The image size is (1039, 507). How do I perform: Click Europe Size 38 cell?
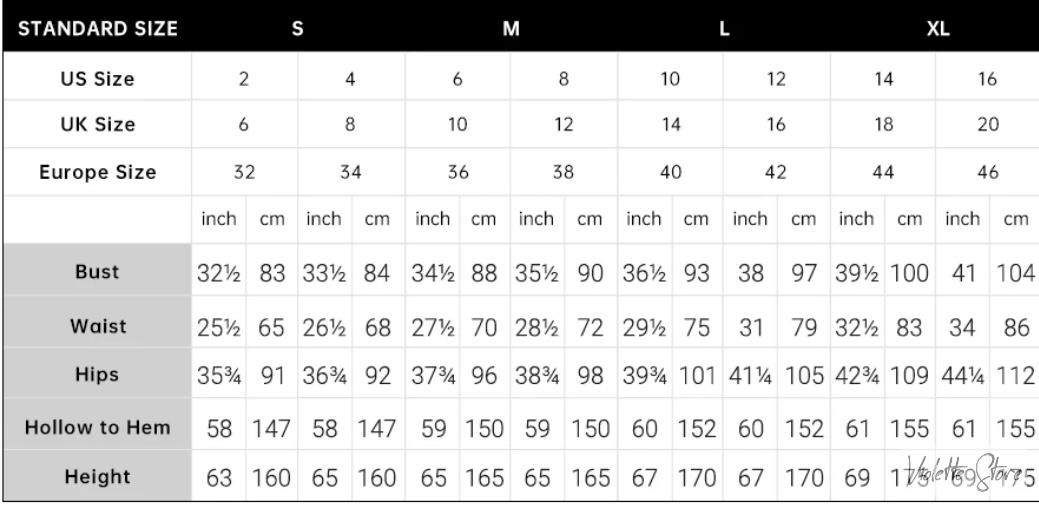564,172
